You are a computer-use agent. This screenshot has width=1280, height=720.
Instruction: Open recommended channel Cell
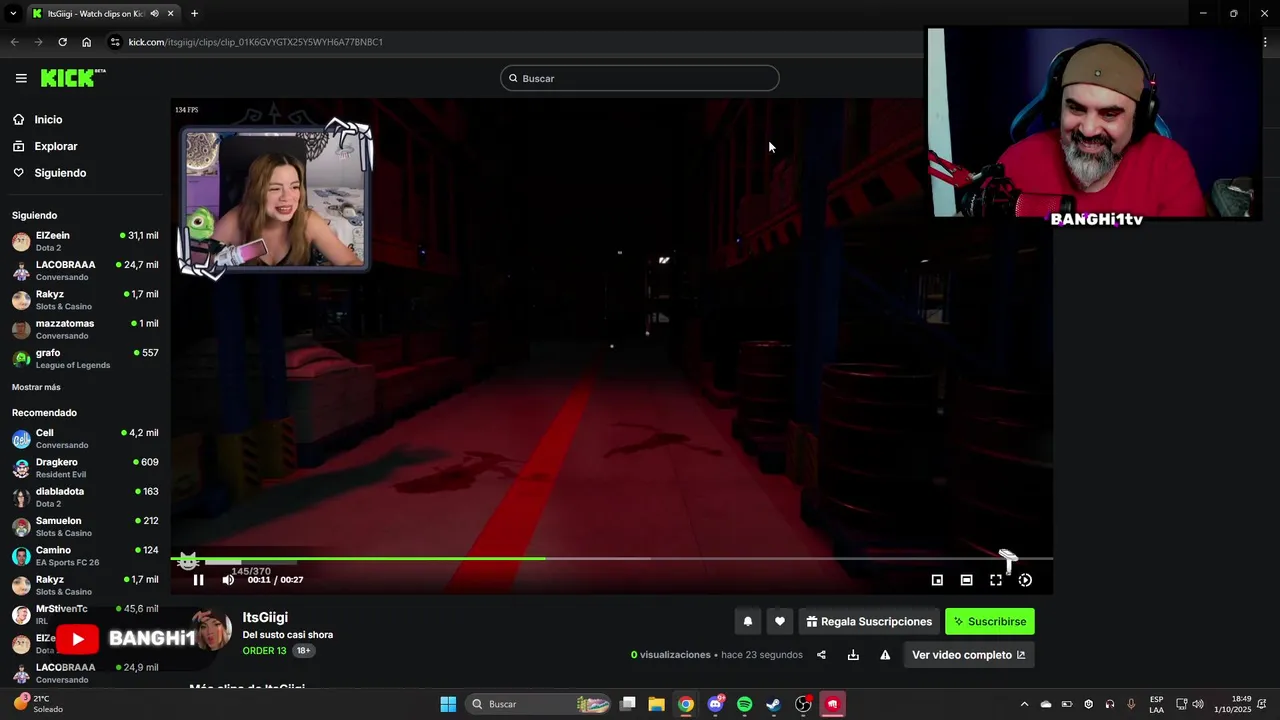(84, 438)
